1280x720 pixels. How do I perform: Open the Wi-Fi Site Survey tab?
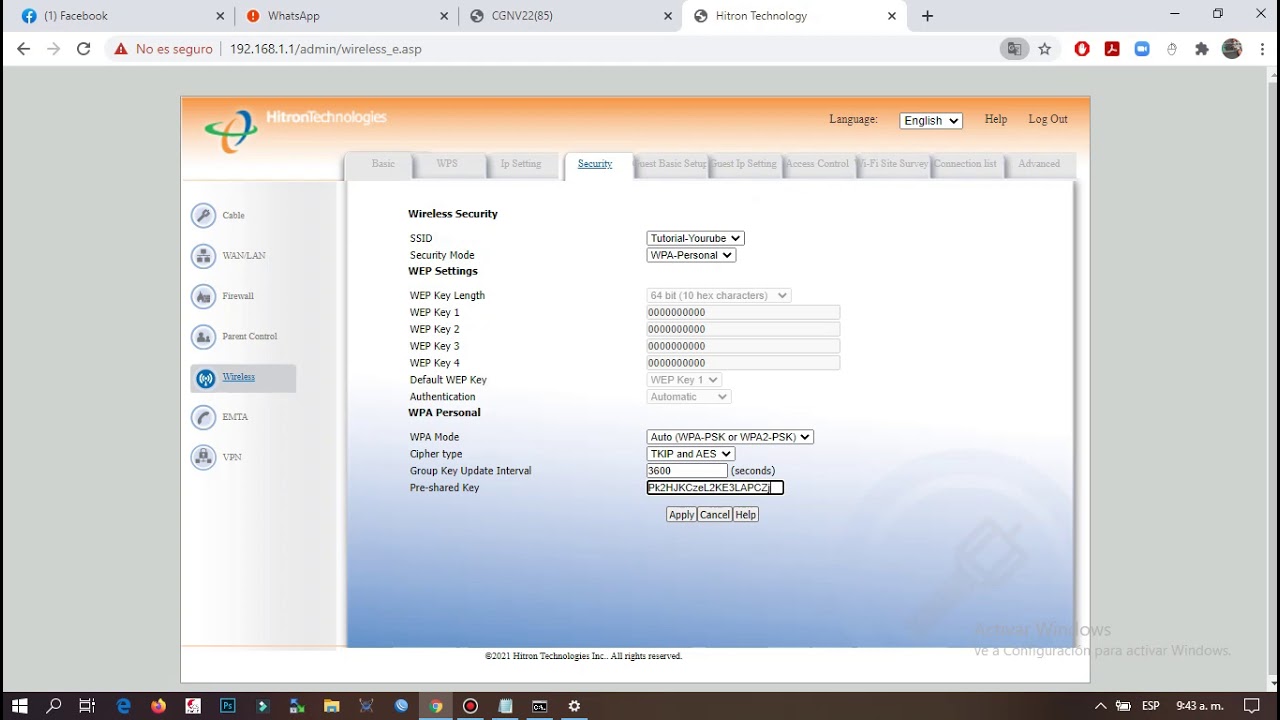[x=892, y=164]
